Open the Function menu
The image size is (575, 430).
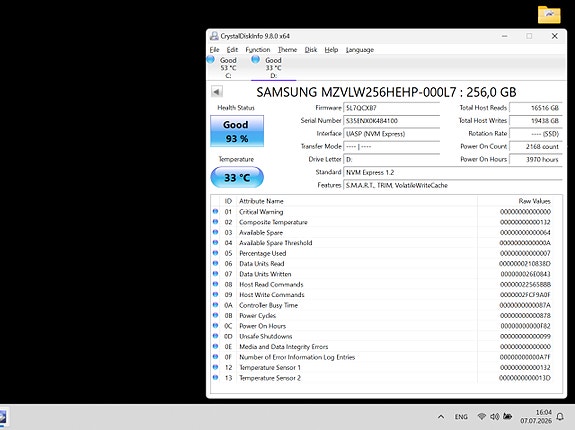(258, 50)
